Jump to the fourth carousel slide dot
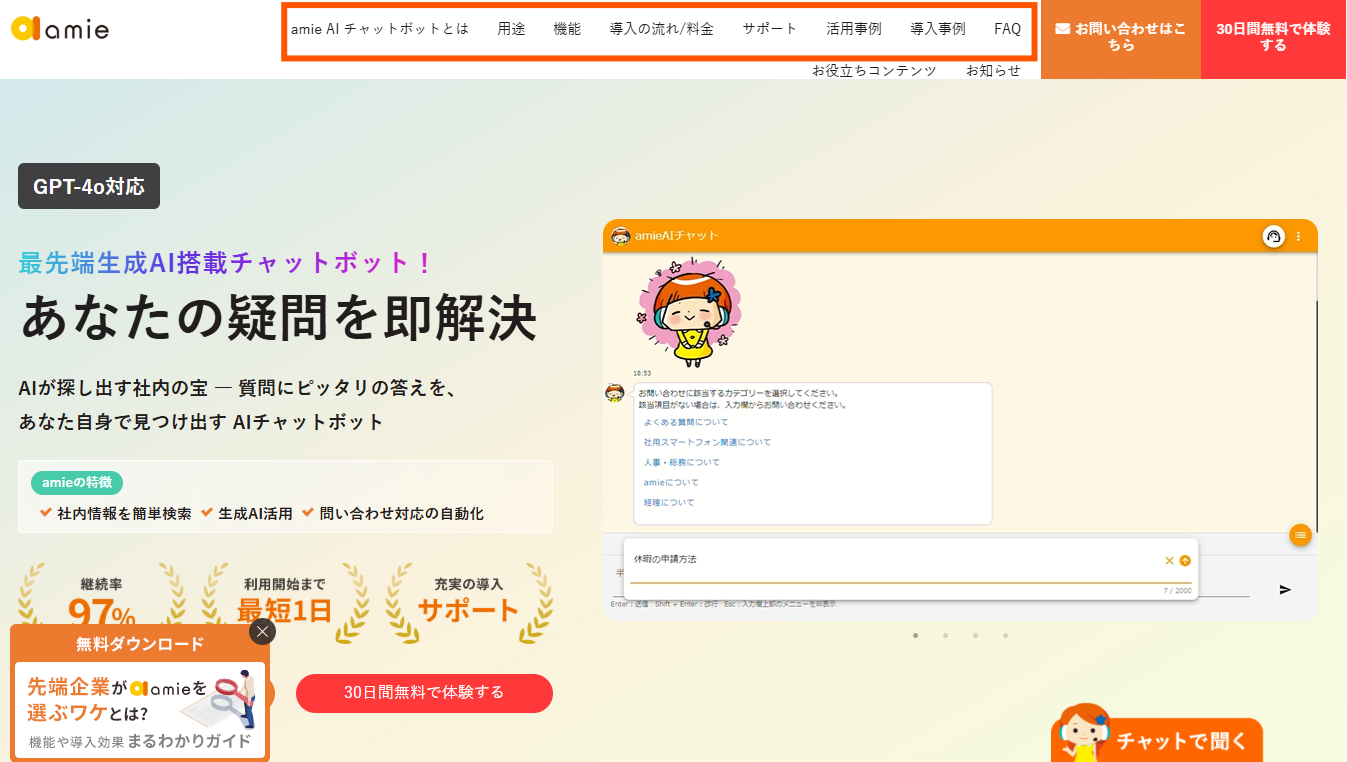This screenshot has width=1347, height=762. click(1005, 635)
